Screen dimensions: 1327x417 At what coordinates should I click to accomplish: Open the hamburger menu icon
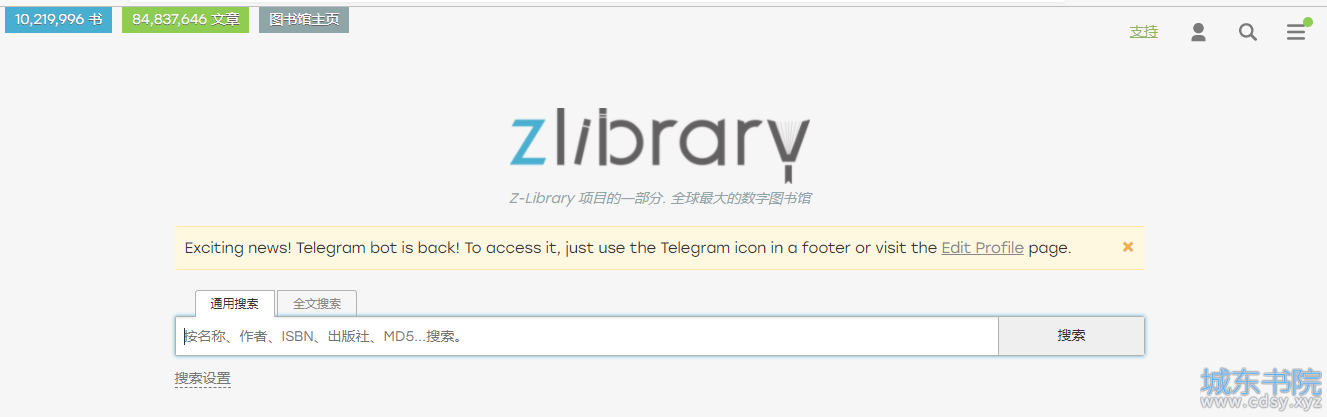pos(1296,32)
